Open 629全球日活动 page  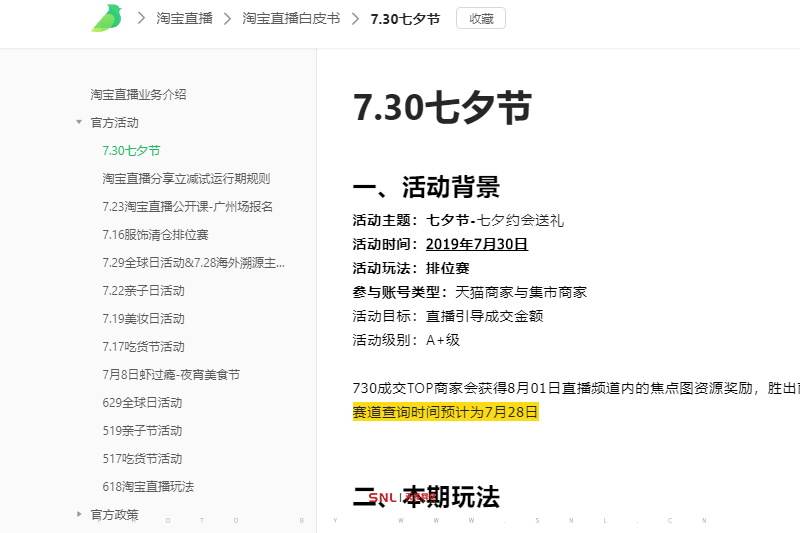pos(142,402)
